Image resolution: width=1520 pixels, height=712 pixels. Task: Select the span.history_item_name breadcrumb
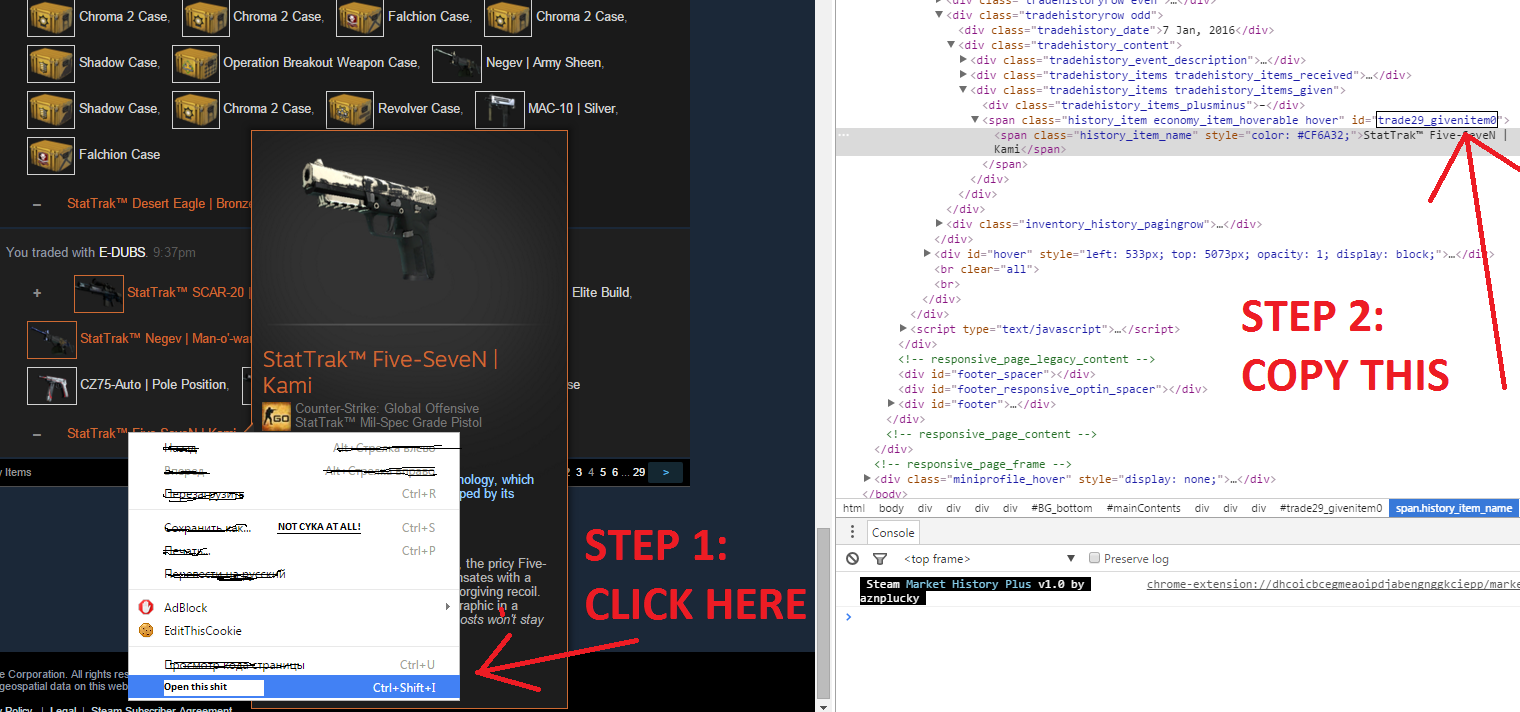click(1454, 508)
